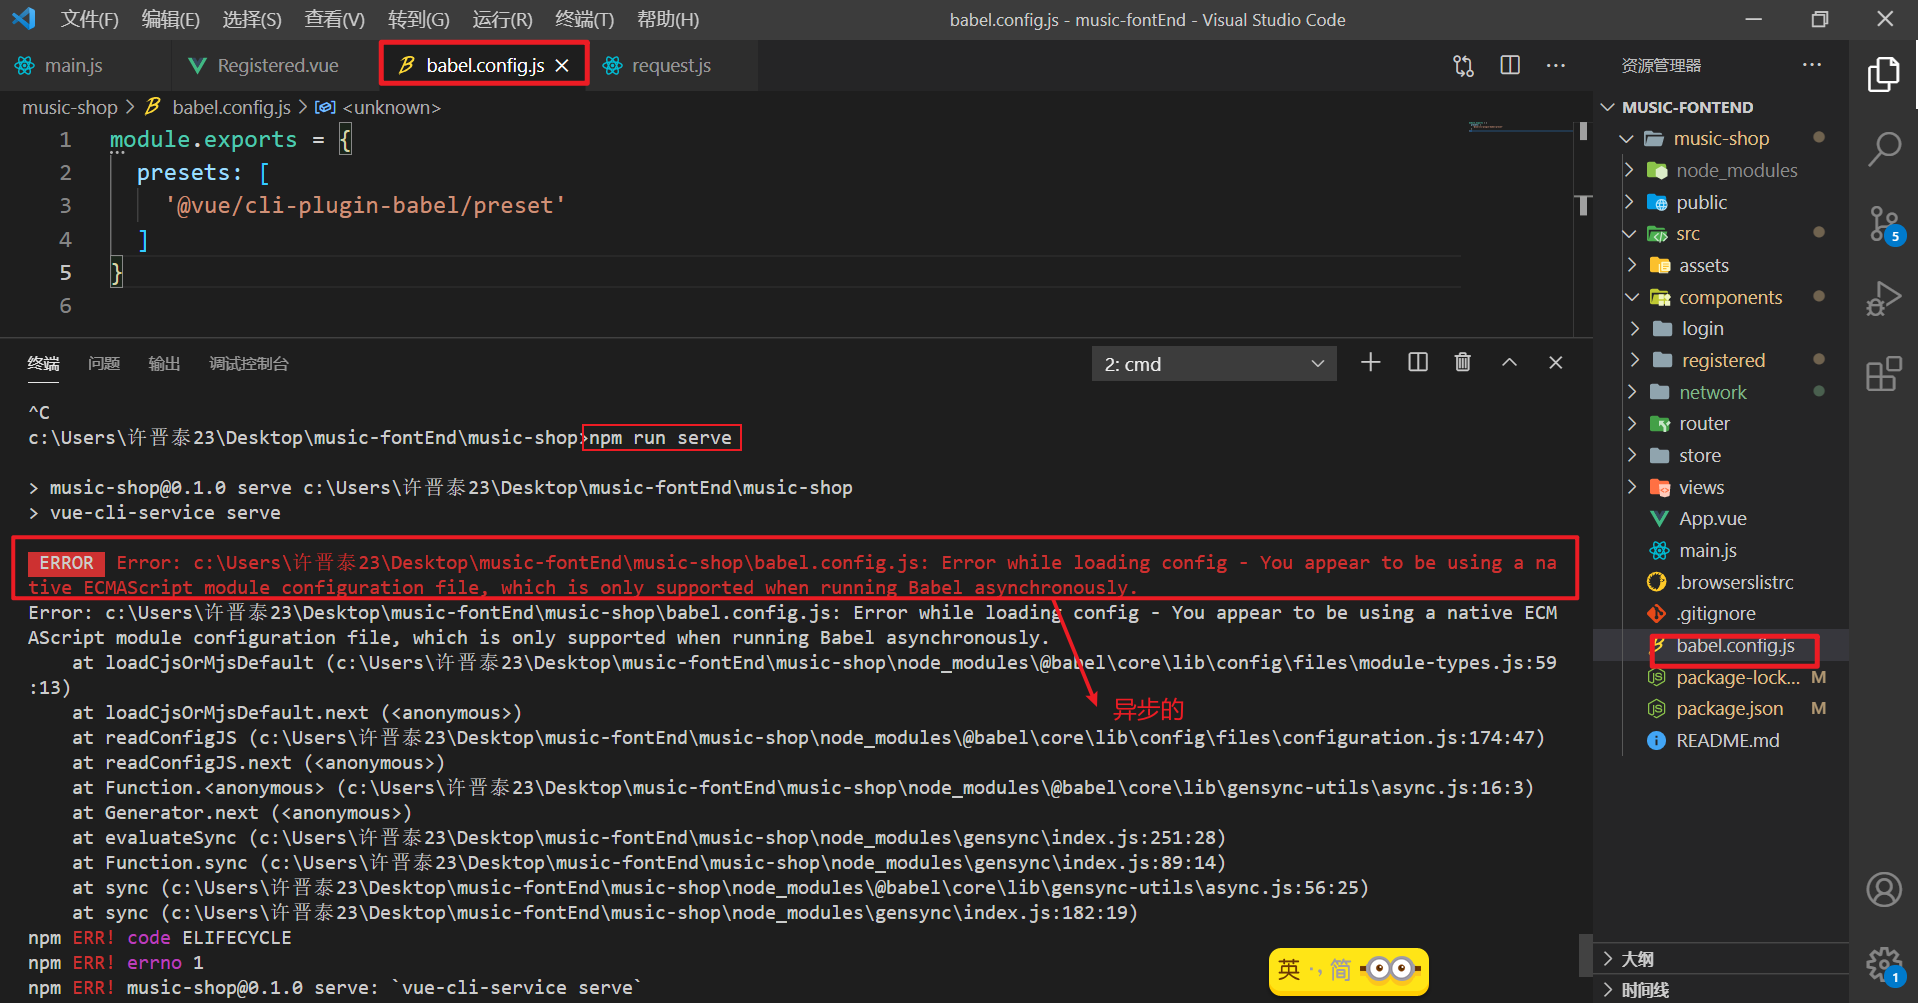Open the Search sidebar
1918x1003 pixels.
[x=1884, y=148]
